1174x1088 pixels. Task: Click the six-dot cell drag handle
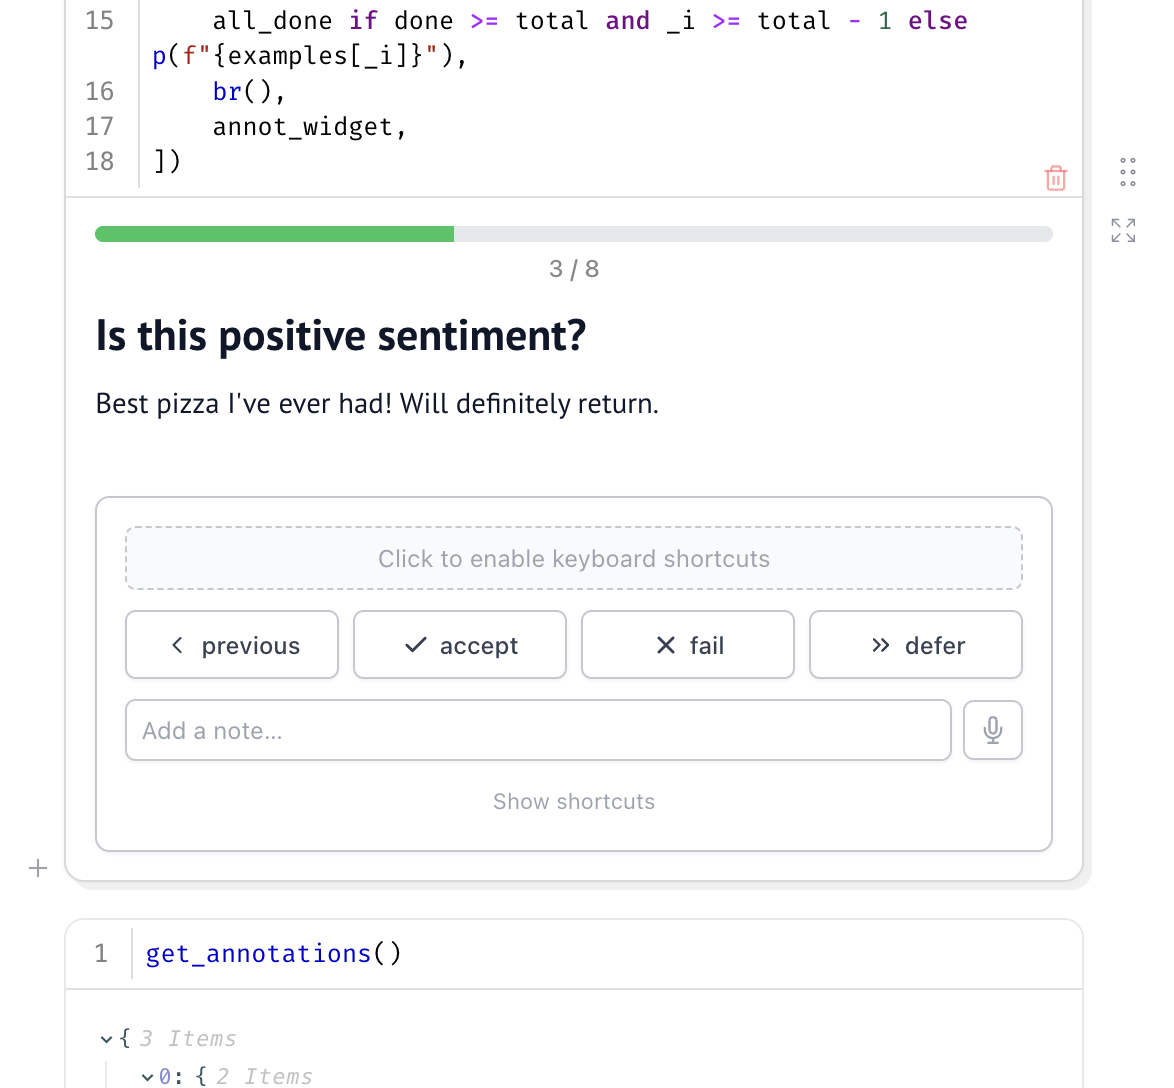pos(1127,172)
